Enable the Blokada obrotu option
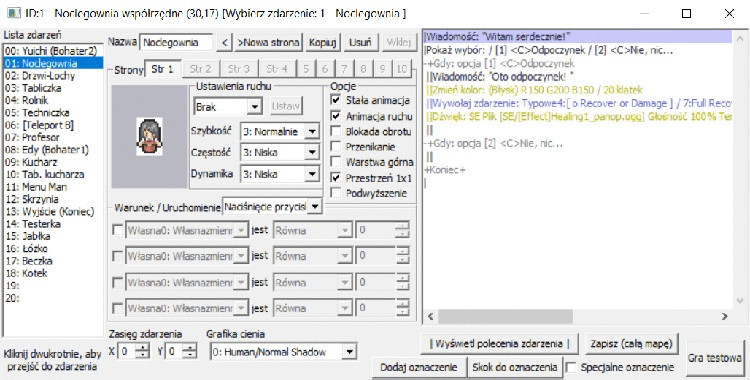 point(336,131)
